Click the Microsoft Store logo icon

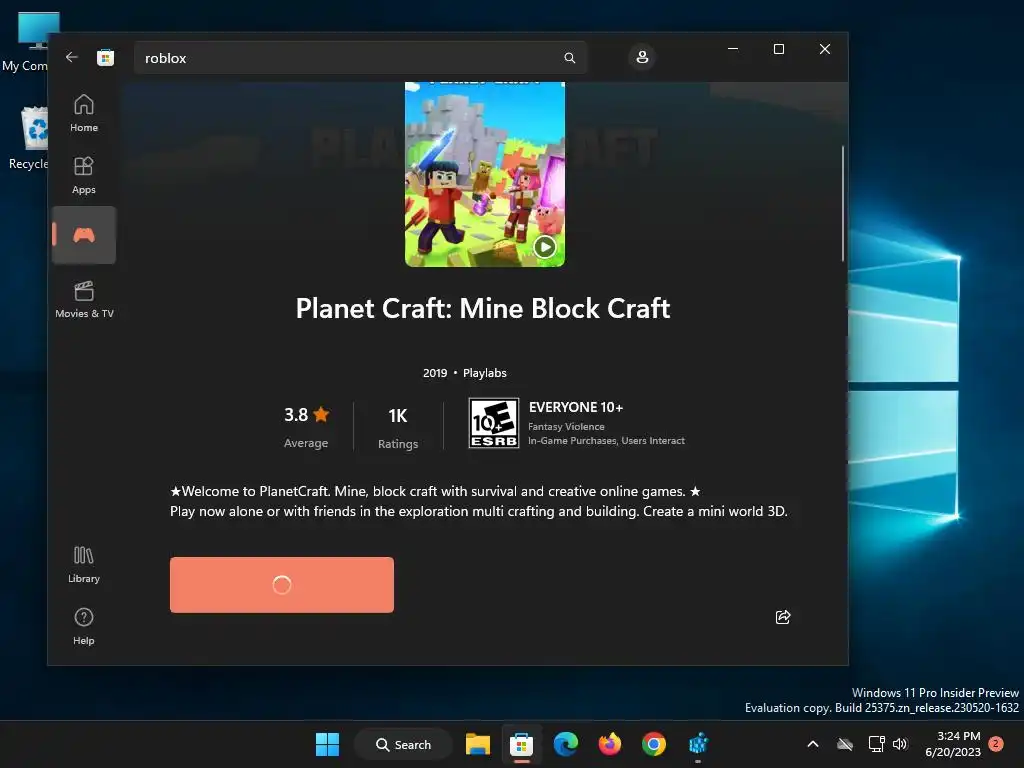point(105,57)
